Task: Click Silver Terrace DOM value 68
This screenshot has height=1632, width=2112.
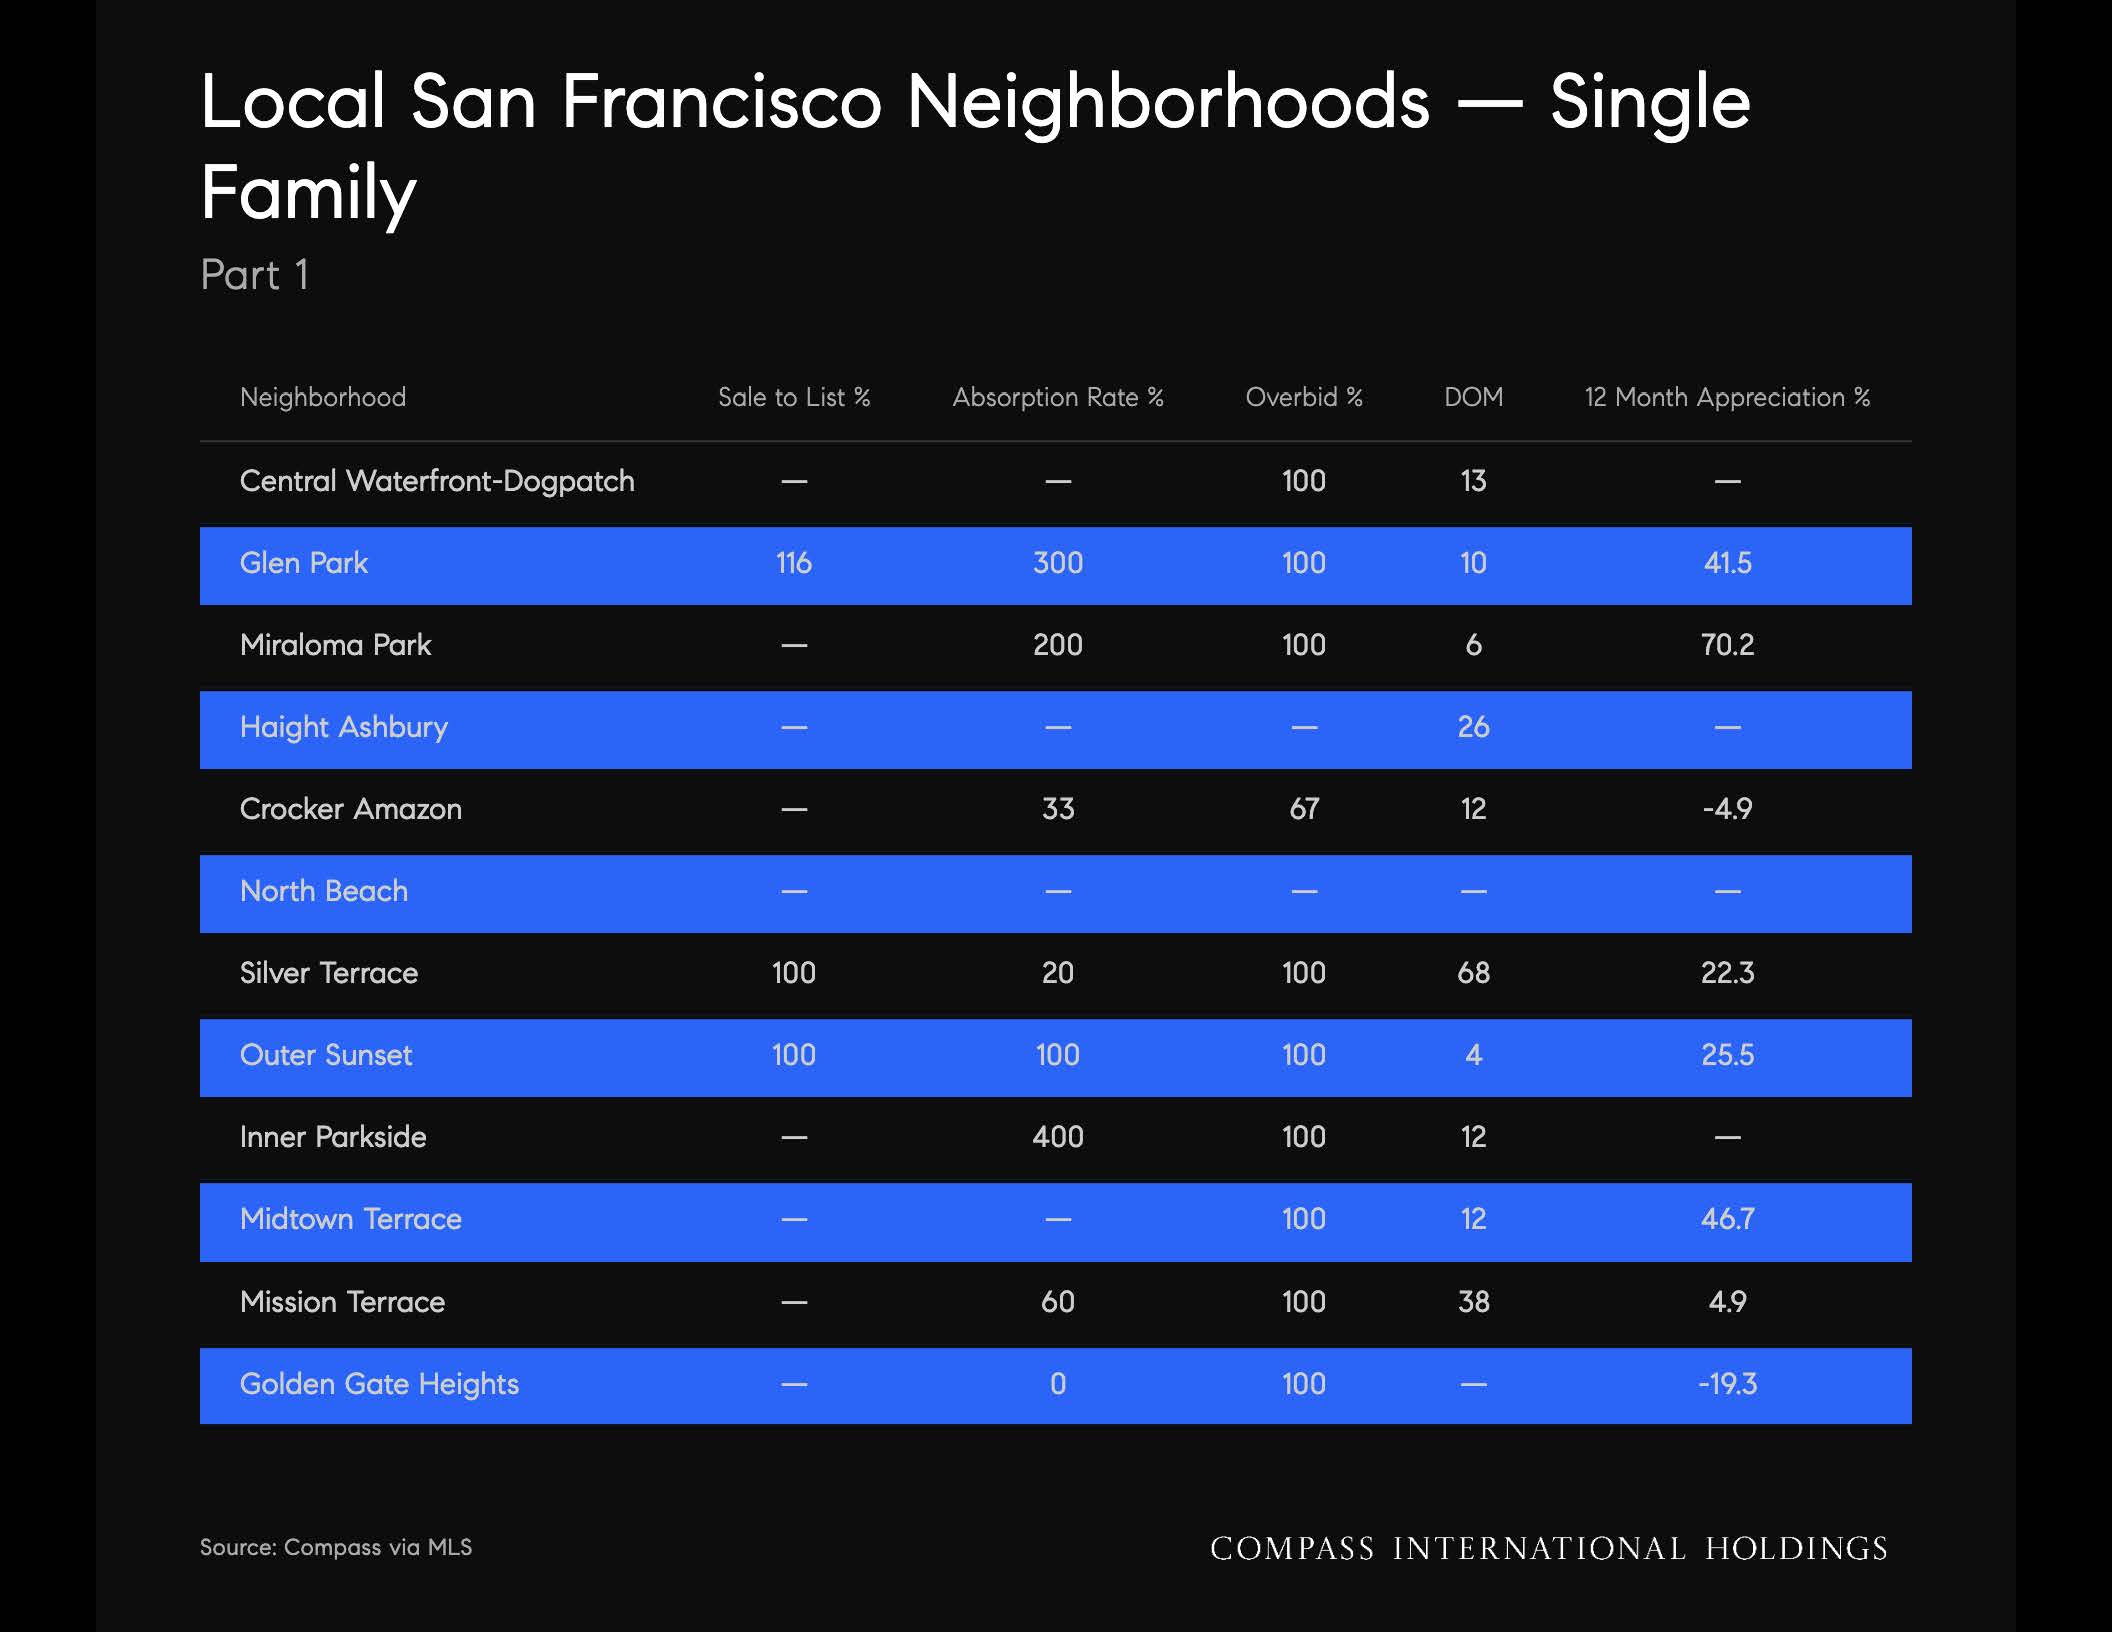Action: [x=1473, y=973]
